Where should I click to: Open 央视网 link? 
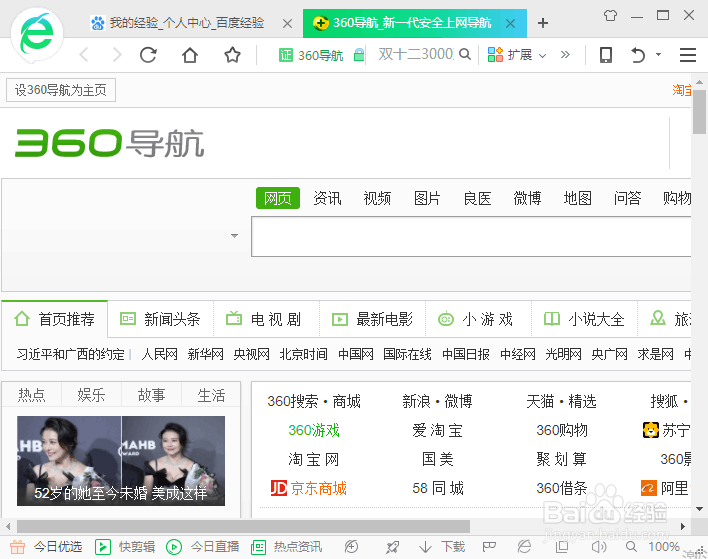click(251, 354)
